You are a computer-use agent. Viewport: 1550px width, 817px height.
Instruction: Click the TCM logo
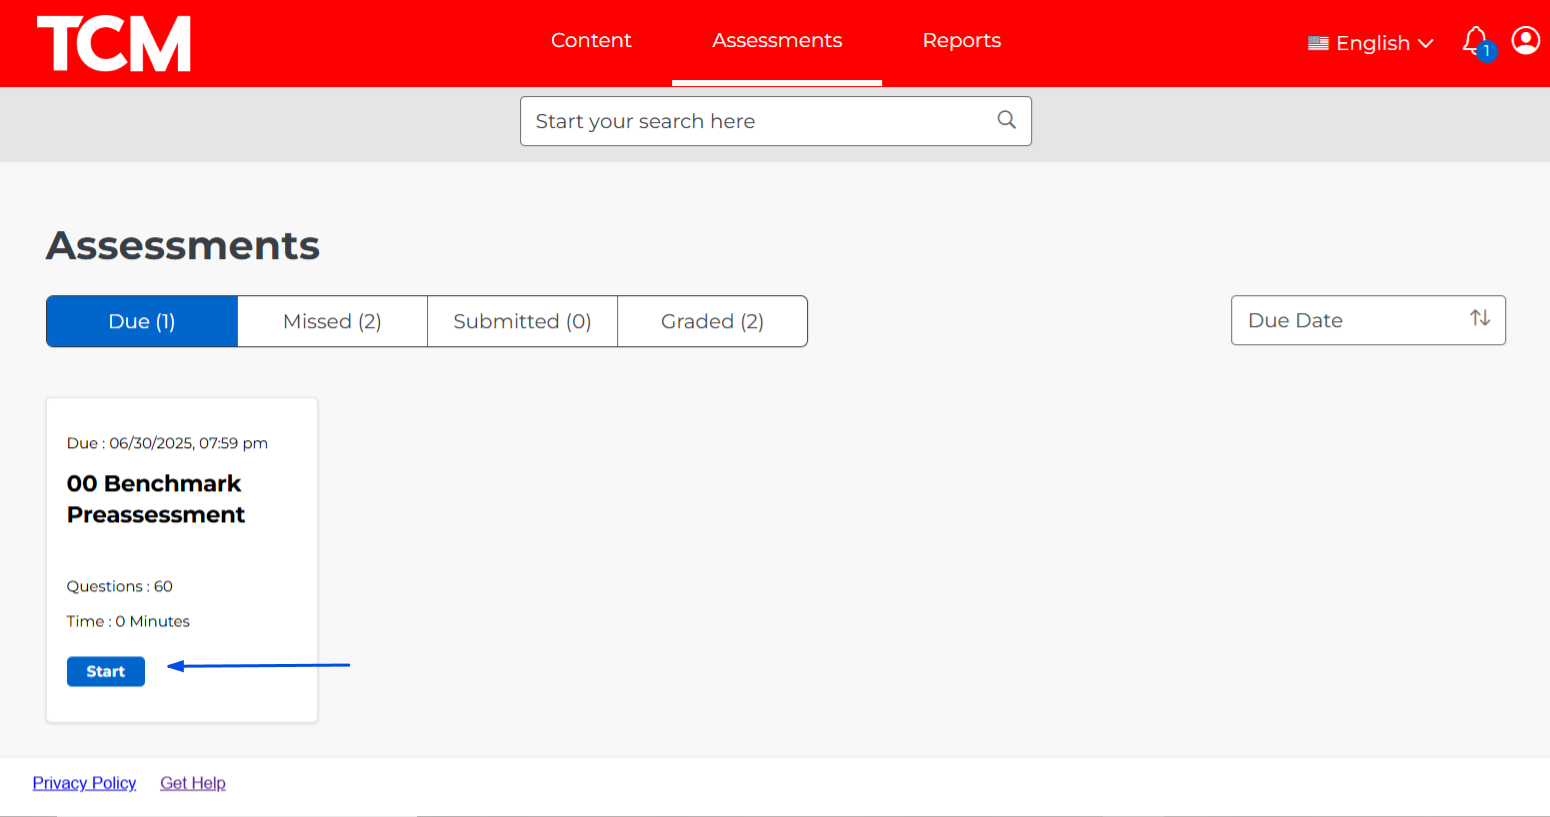point(114,44)
